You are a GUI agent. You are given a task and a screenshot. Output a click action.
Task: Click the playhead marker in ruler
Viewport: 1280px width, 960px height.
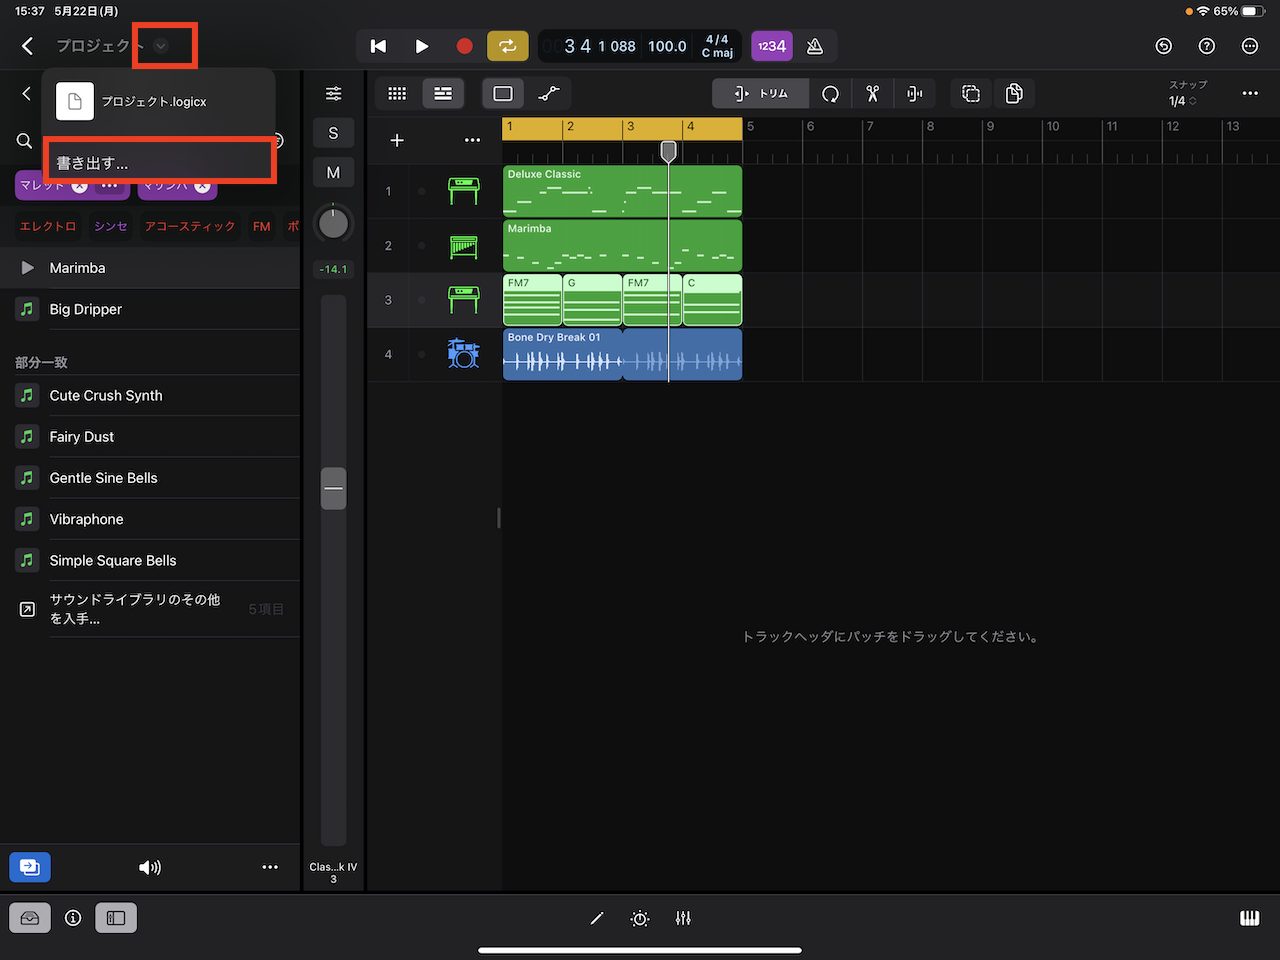(x=668, y=151)
